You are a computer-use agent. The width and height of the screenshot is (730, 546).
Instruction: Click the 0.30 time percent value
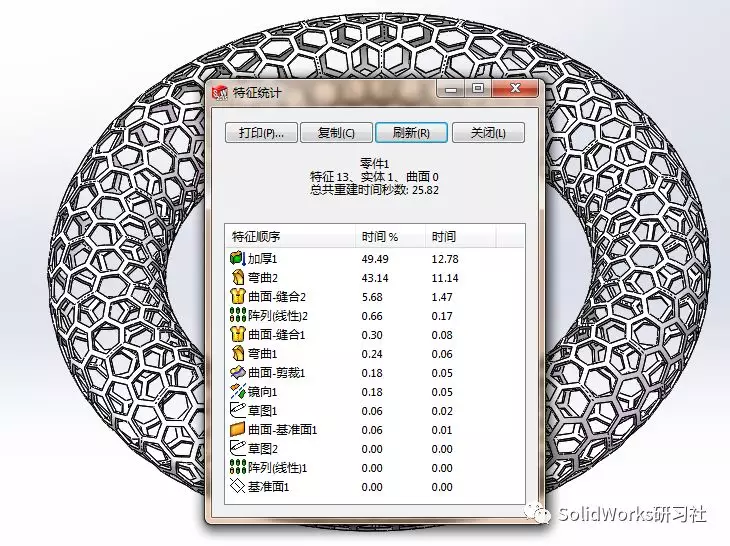372,335
